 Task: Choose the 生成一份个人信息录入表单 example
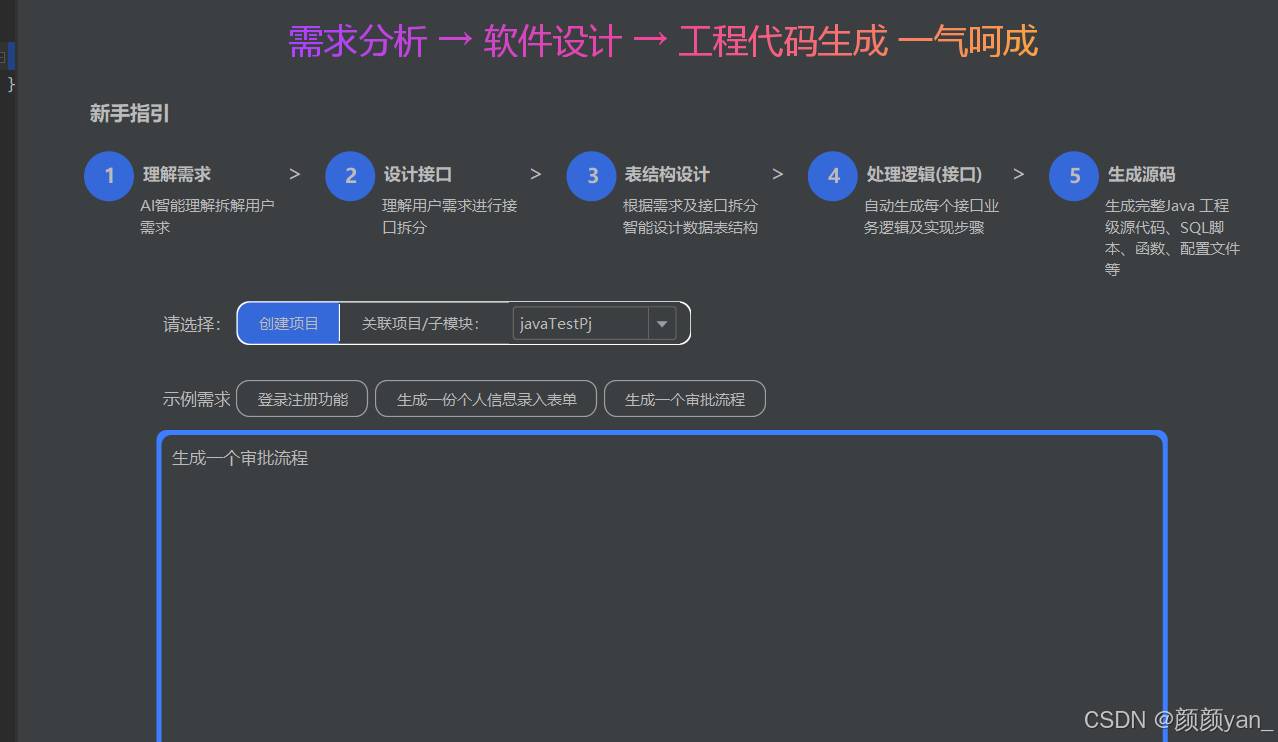click(x=486, y=399)
